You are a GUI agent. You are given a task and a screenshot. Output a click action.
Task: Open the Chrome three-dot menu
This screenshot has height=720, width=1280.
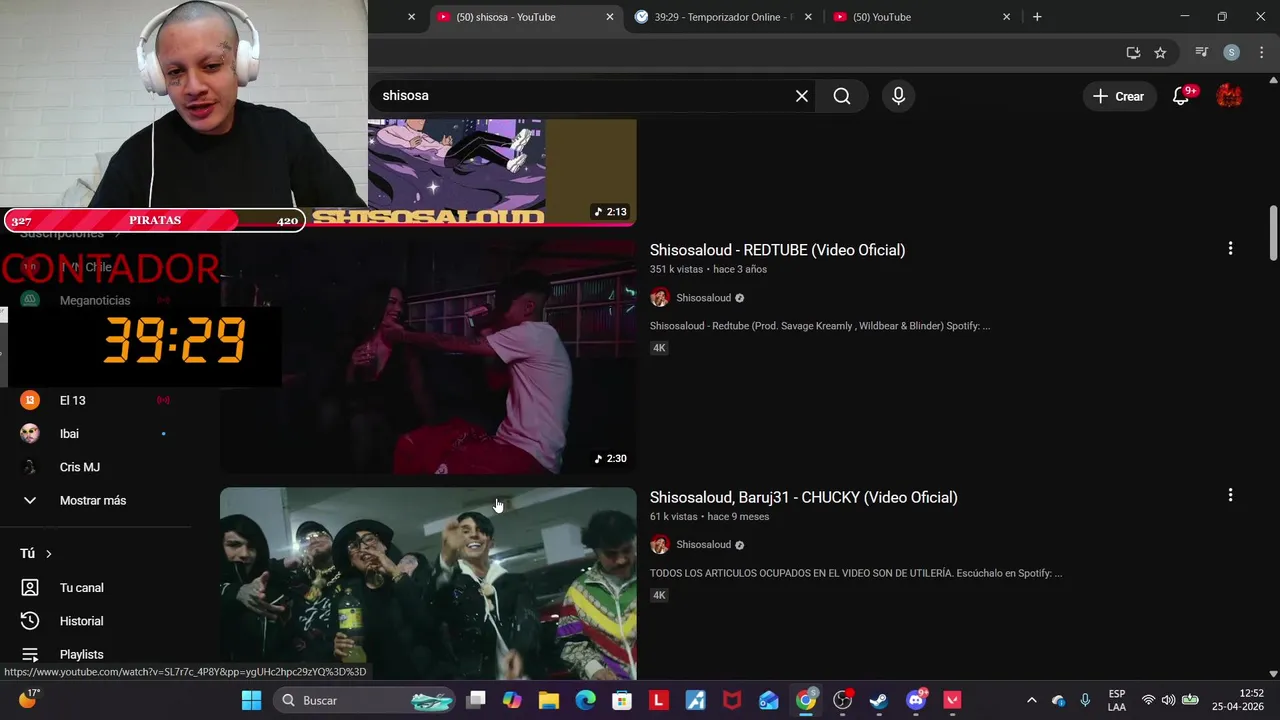(x=1262, y=53)
